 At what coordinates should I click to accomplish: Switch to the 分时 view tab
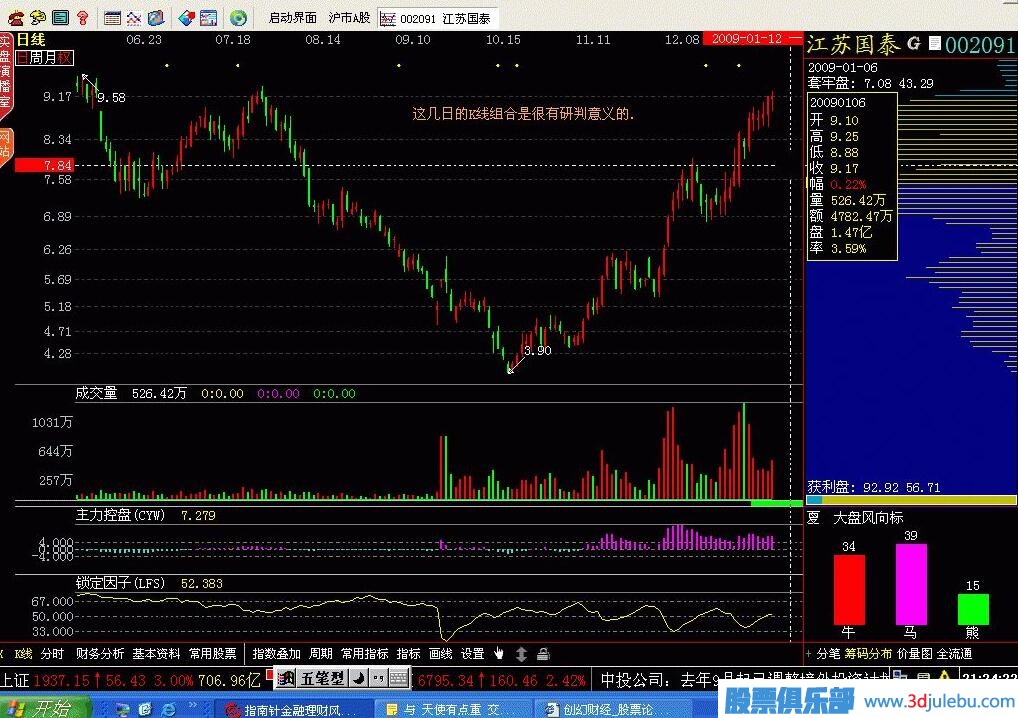coord(52,654)
